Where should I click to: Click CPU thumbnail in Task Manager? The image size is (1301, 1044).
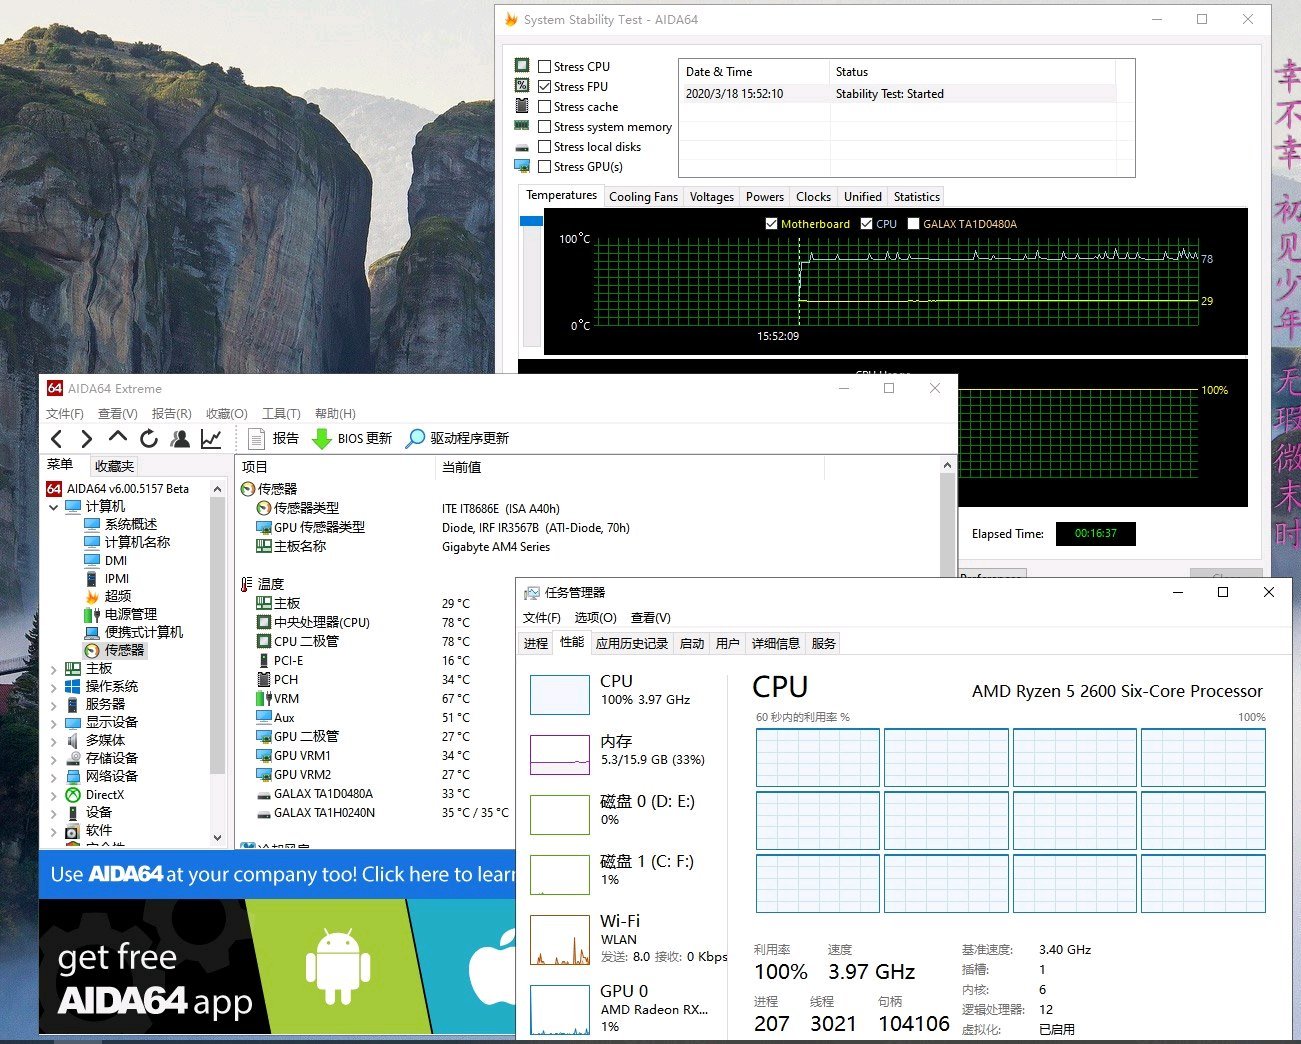click(560, 694)
